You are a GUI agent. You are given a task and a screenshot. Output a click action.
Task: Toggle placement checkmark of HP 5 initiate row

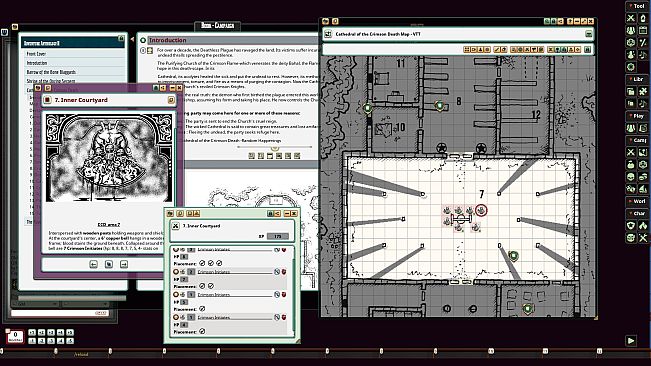(x=202, y=309)
